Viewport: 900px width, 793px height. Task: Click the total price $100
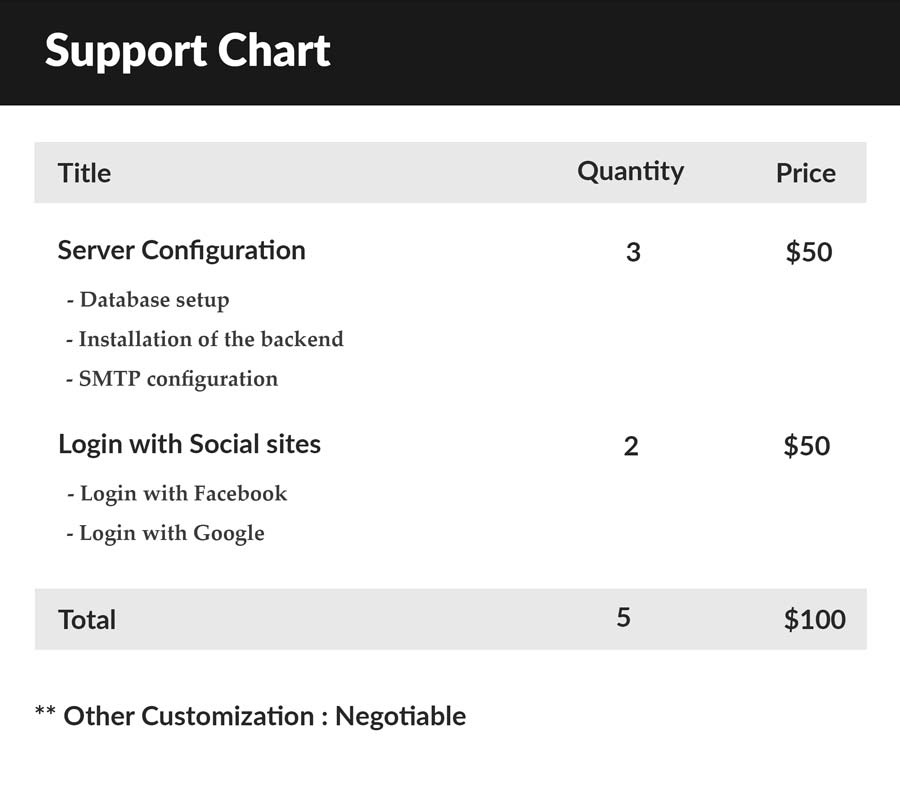pyautogui.click(x=814, y=619)
